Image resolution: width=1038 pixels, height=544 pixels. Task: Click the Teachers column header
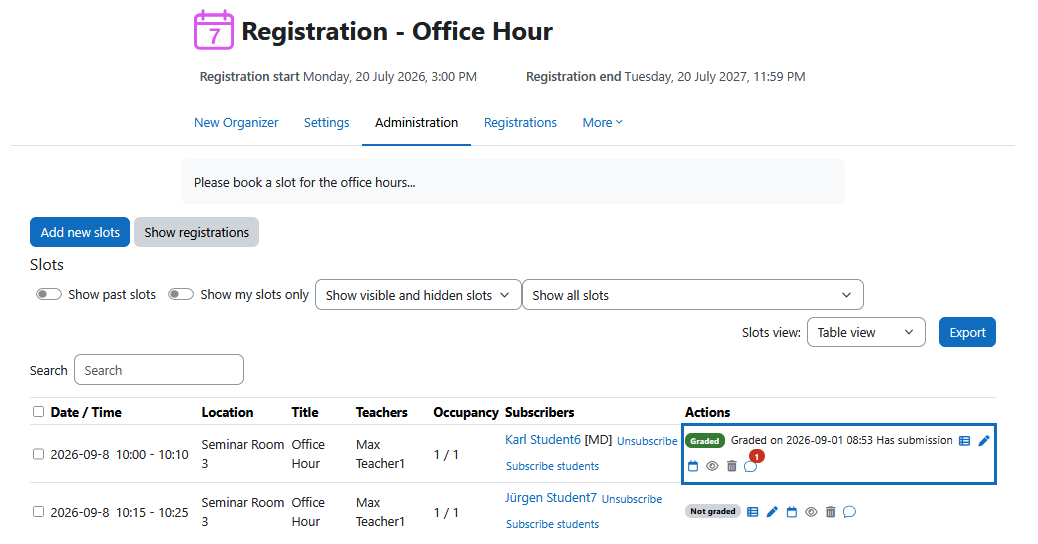(x=381, y=412)
